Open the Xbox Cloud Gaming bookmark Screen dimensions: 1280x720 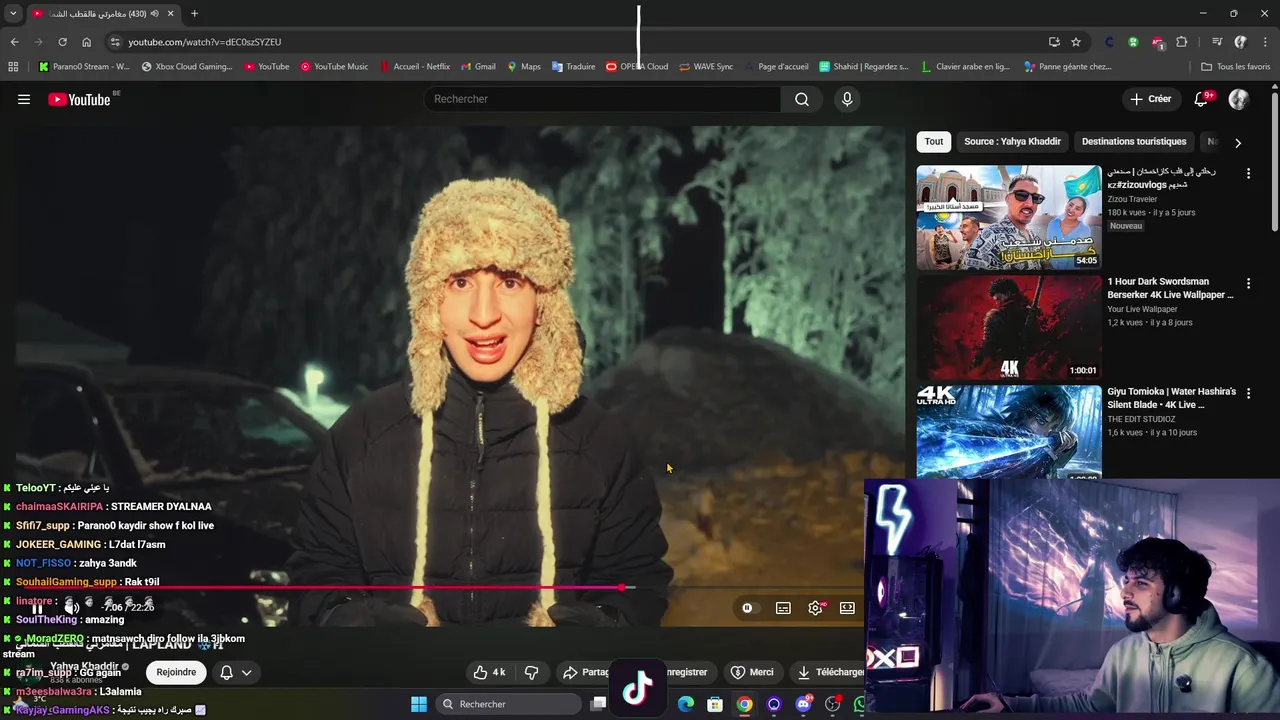tap(187, 67)
